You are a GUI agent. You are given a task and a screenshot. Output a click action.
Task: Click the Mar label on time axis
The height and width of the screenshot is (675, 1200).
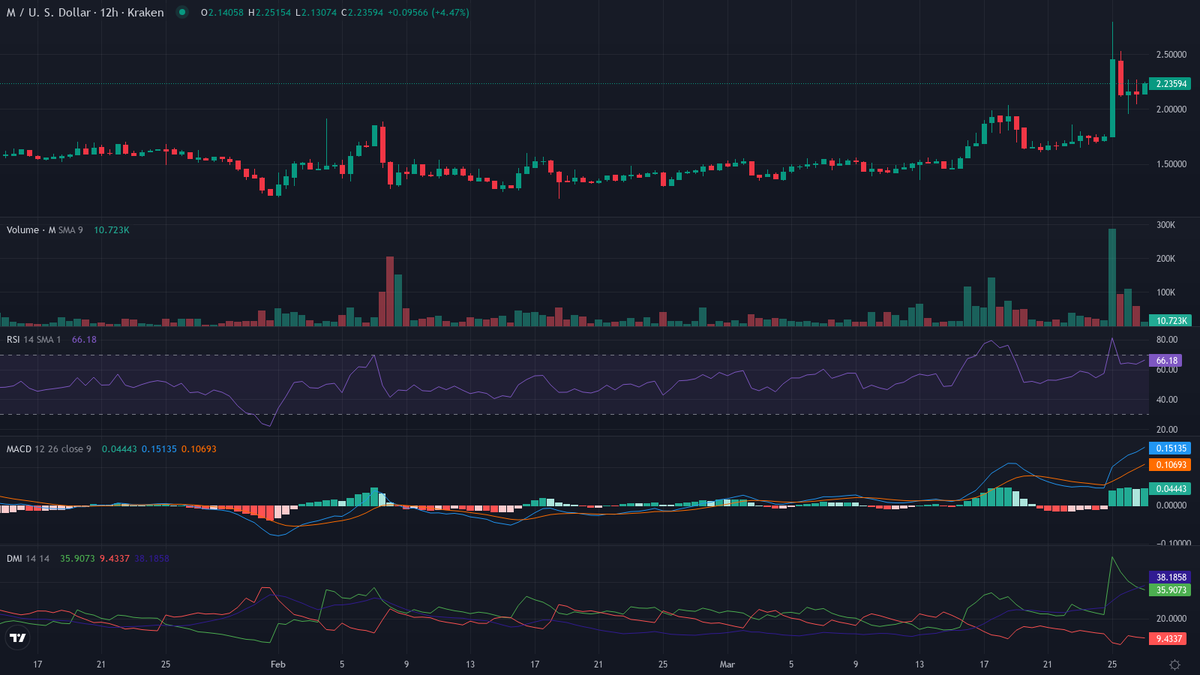[x=727, y=663]
